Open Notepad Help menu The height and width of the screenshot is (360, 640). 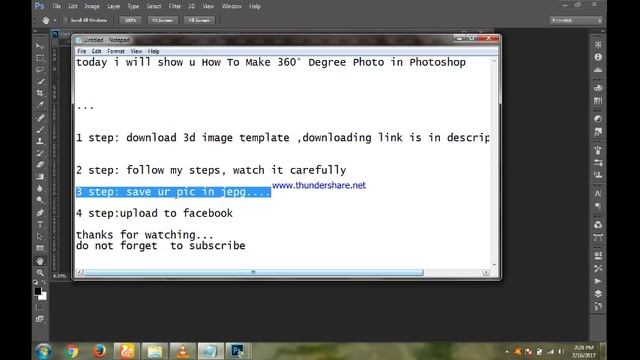(153, 51)
